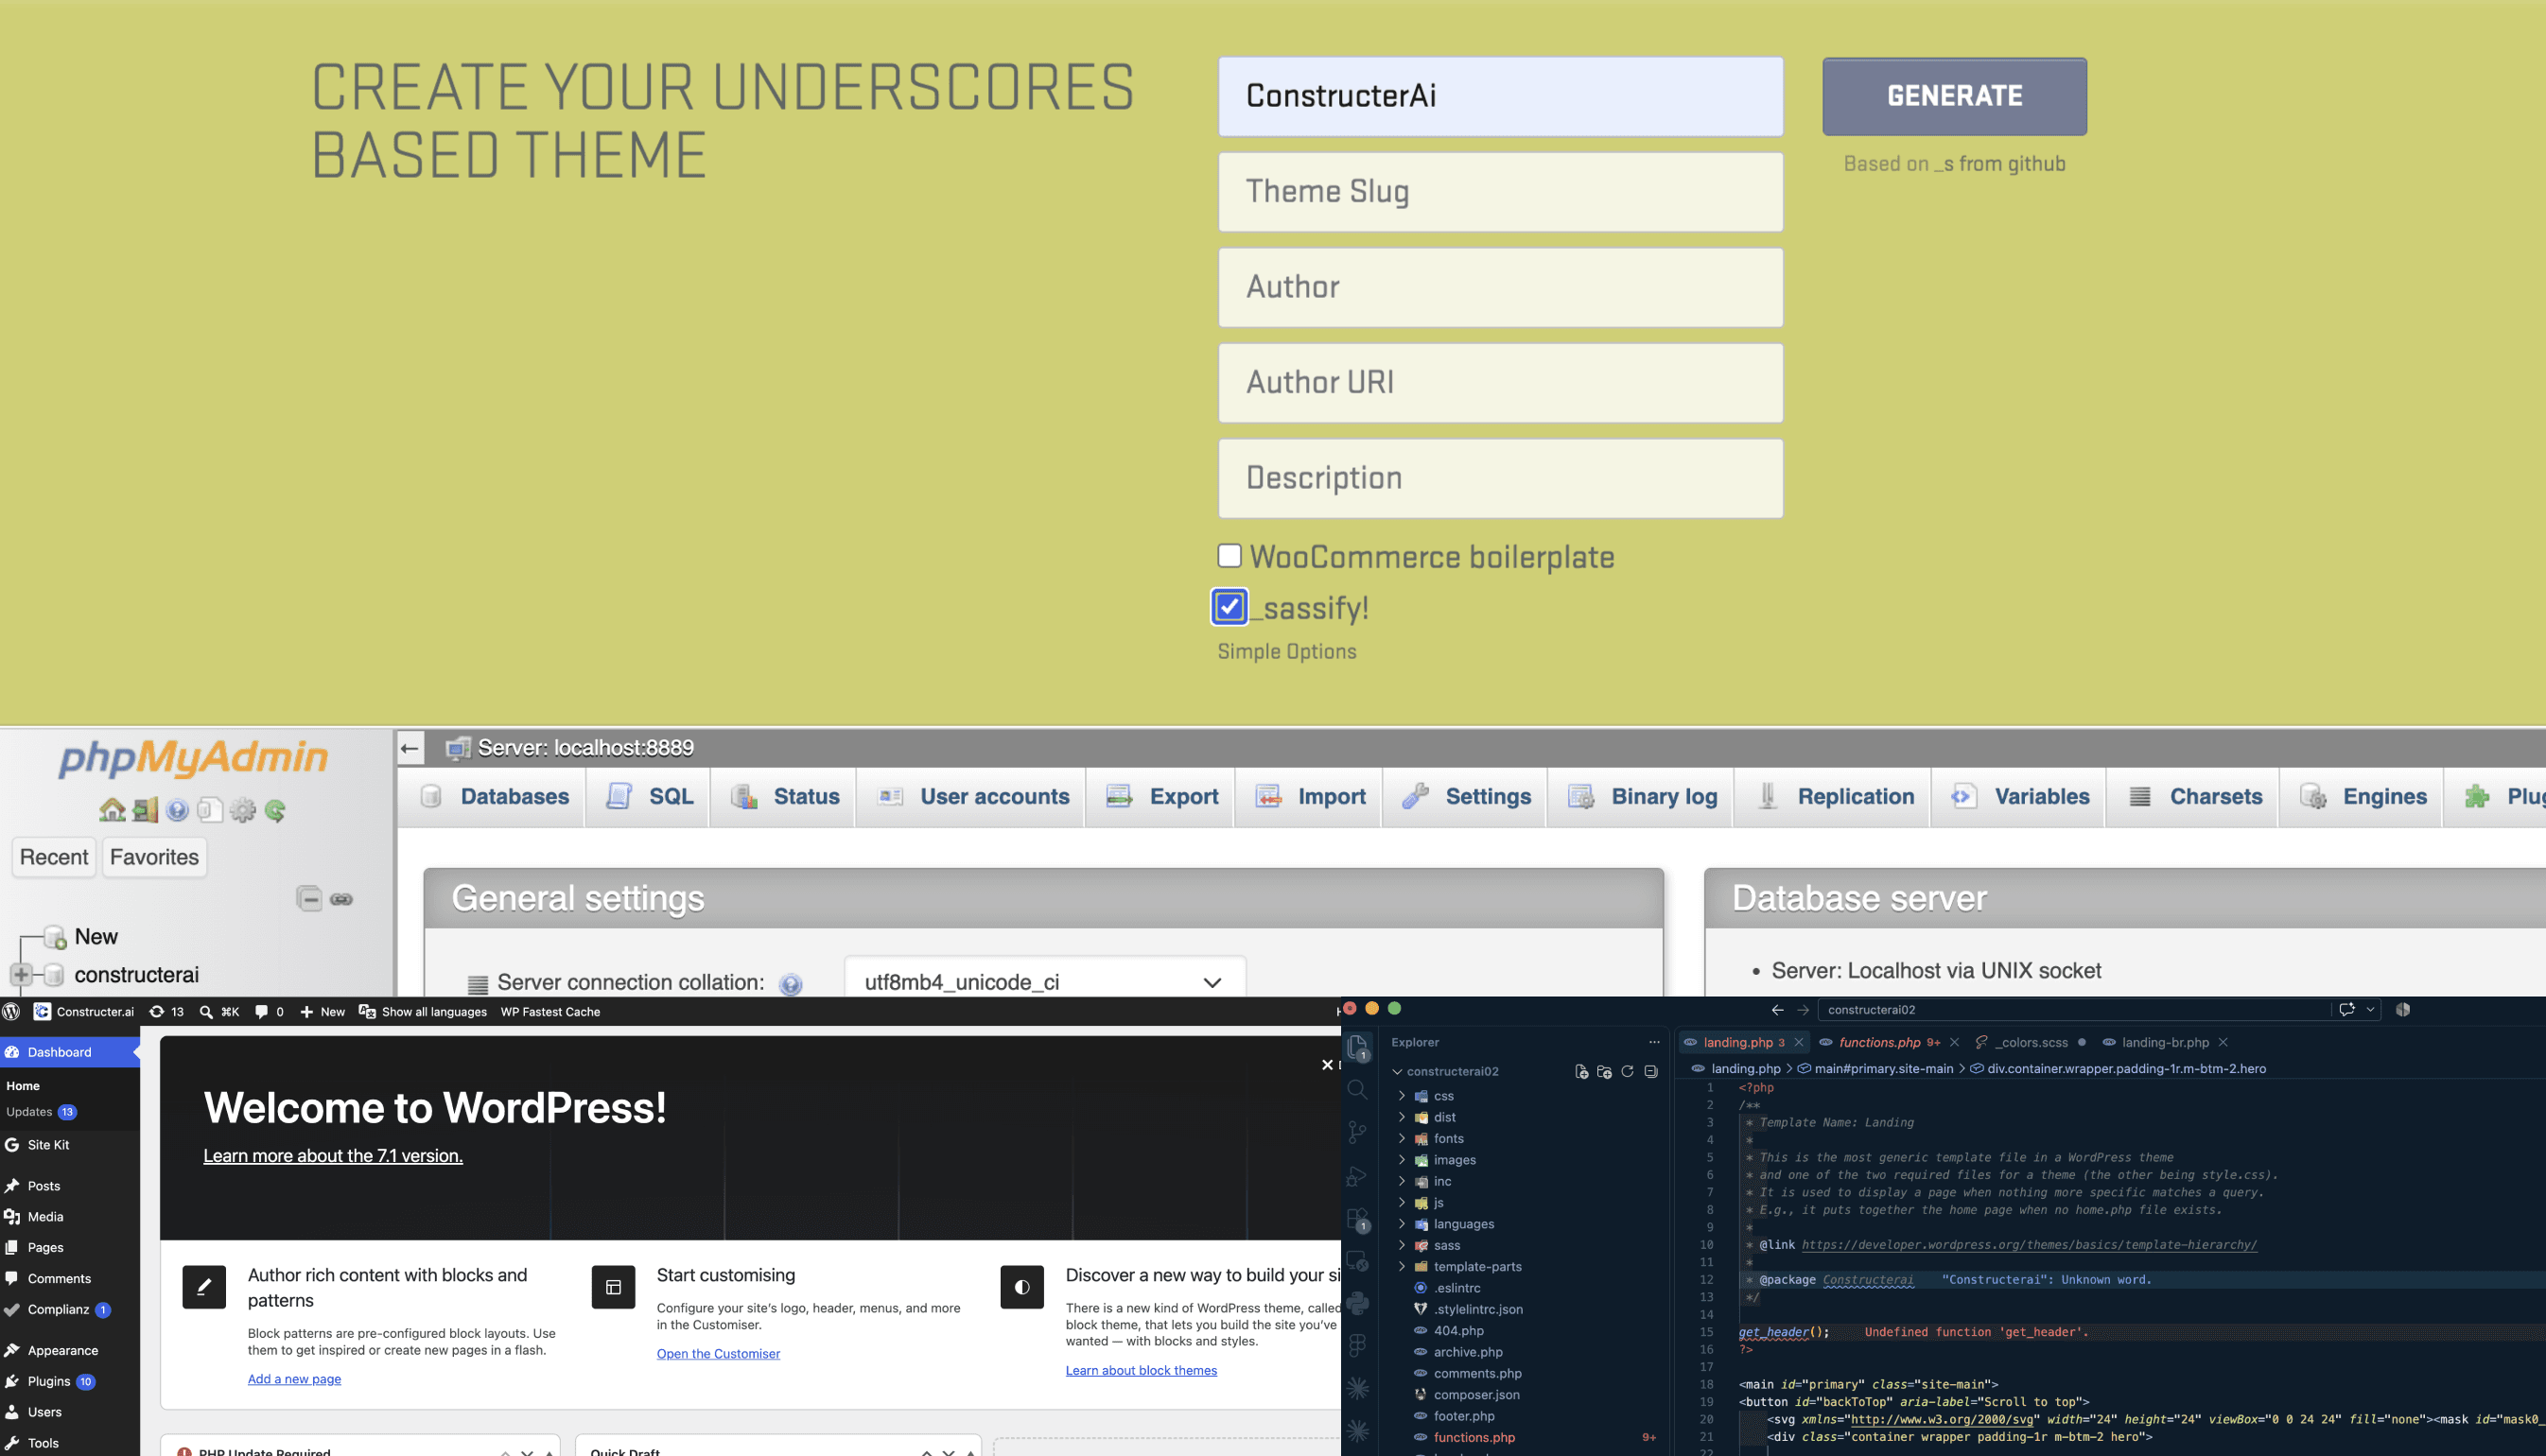
Task: Expand the inc folder in VS Code Explorer
Action: tap(1402, 1181)
